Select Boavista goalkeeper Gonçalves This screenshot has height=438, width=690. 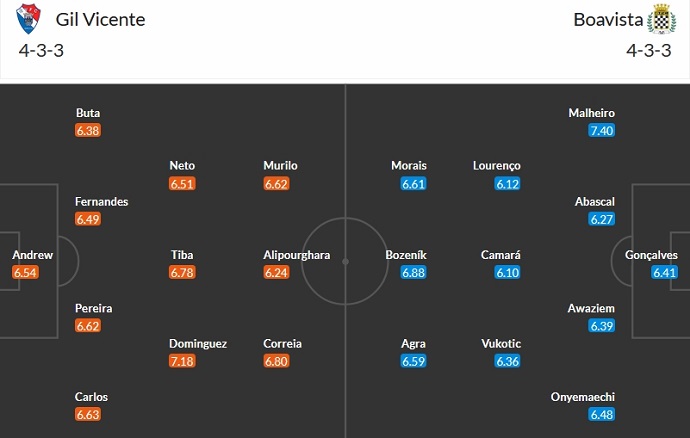(x=657, y=255)
